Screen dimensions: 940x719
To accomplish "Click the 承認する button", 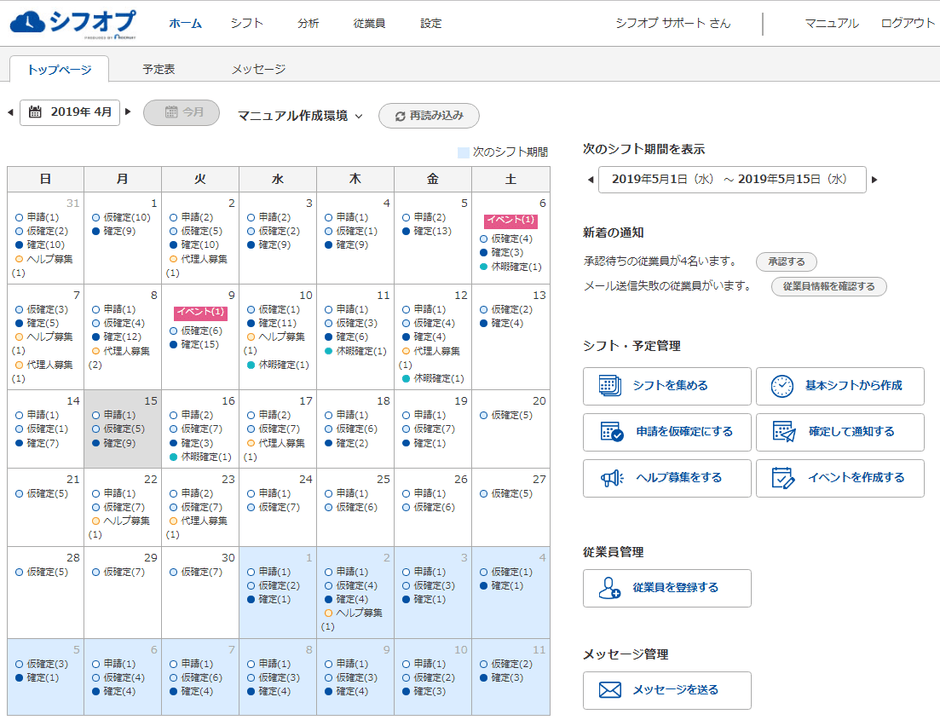I will pyautogui.click(x=785, y=262).
